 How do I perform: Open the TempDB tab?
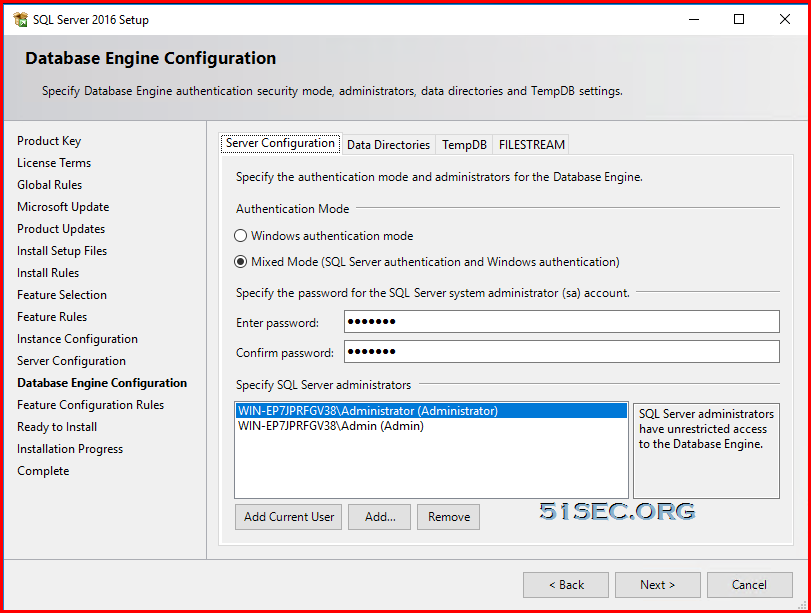point(464,145)
